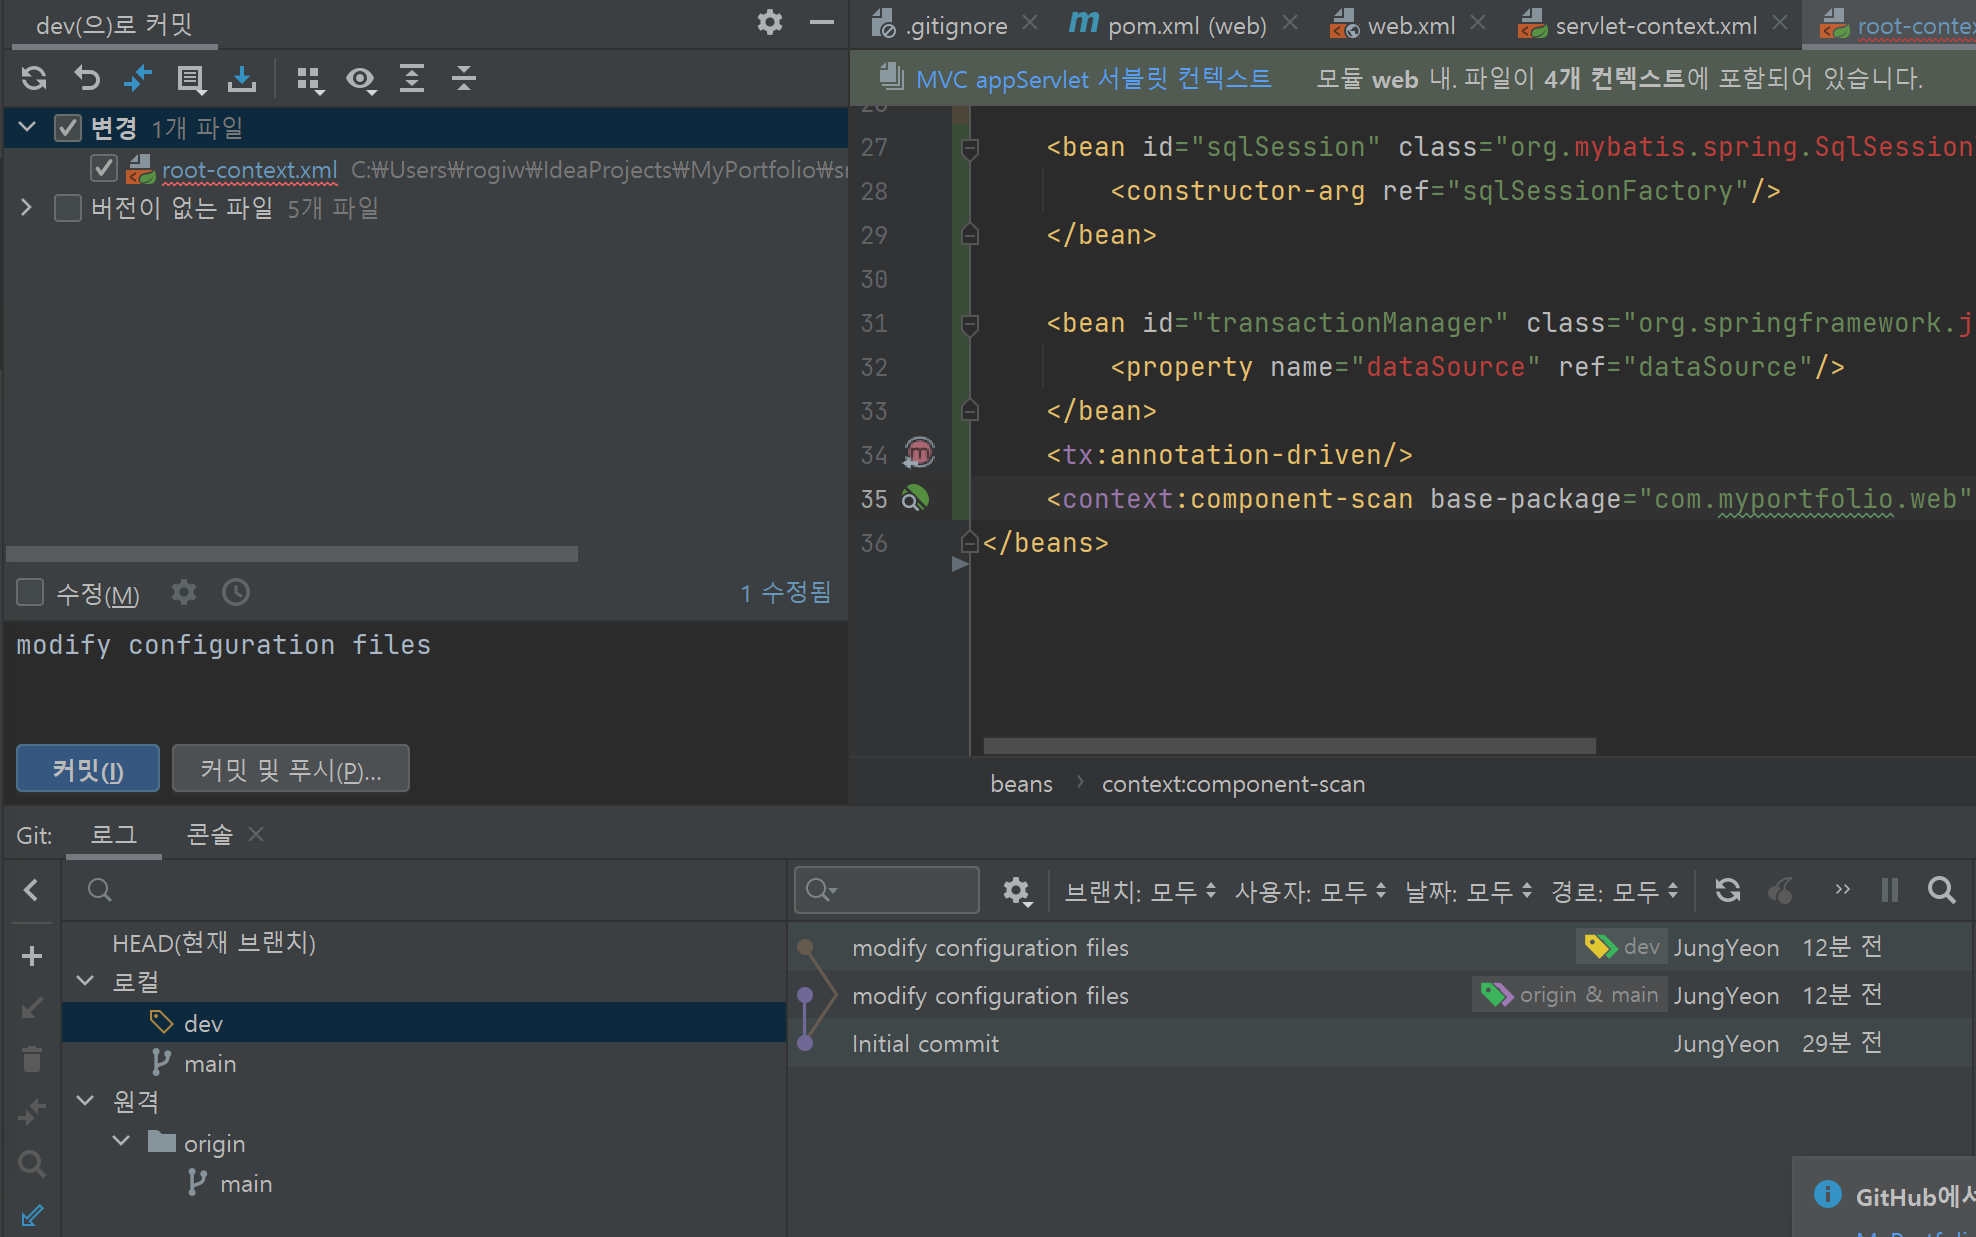Click the Group By icon in commit toolbar
The height and width of the screenshot is (1237, 1976).
click(x=310, y=79)
